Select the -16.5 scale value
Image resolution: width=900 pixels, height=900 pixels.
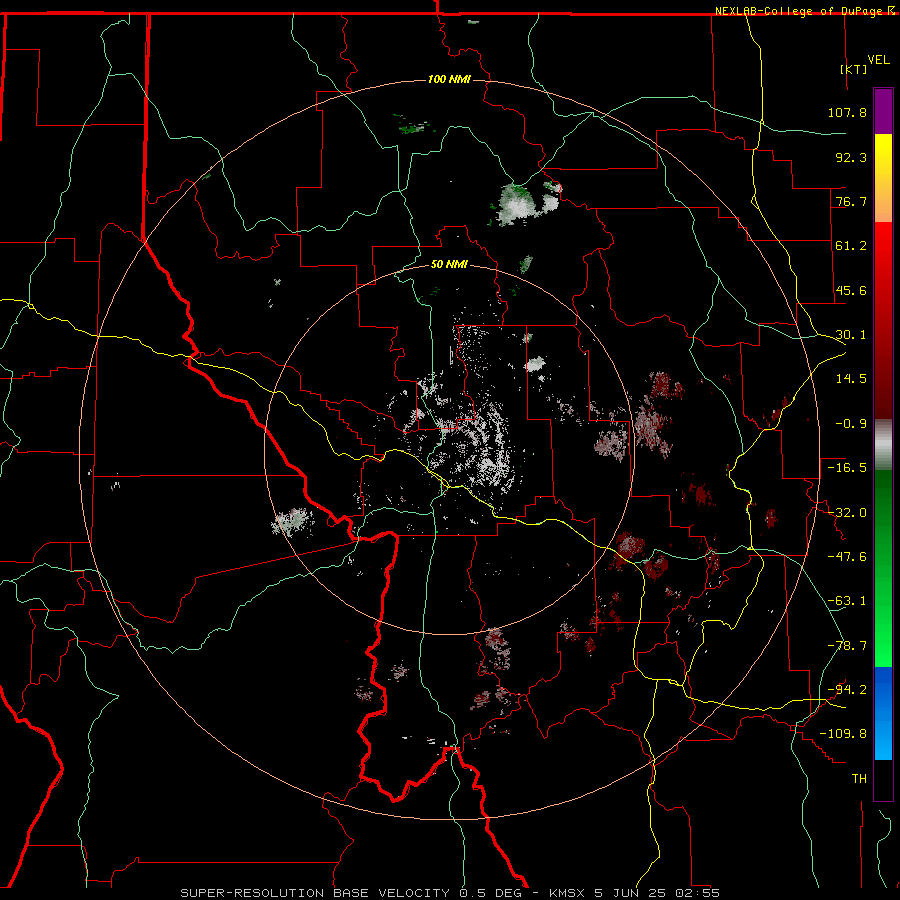[847, 468]
